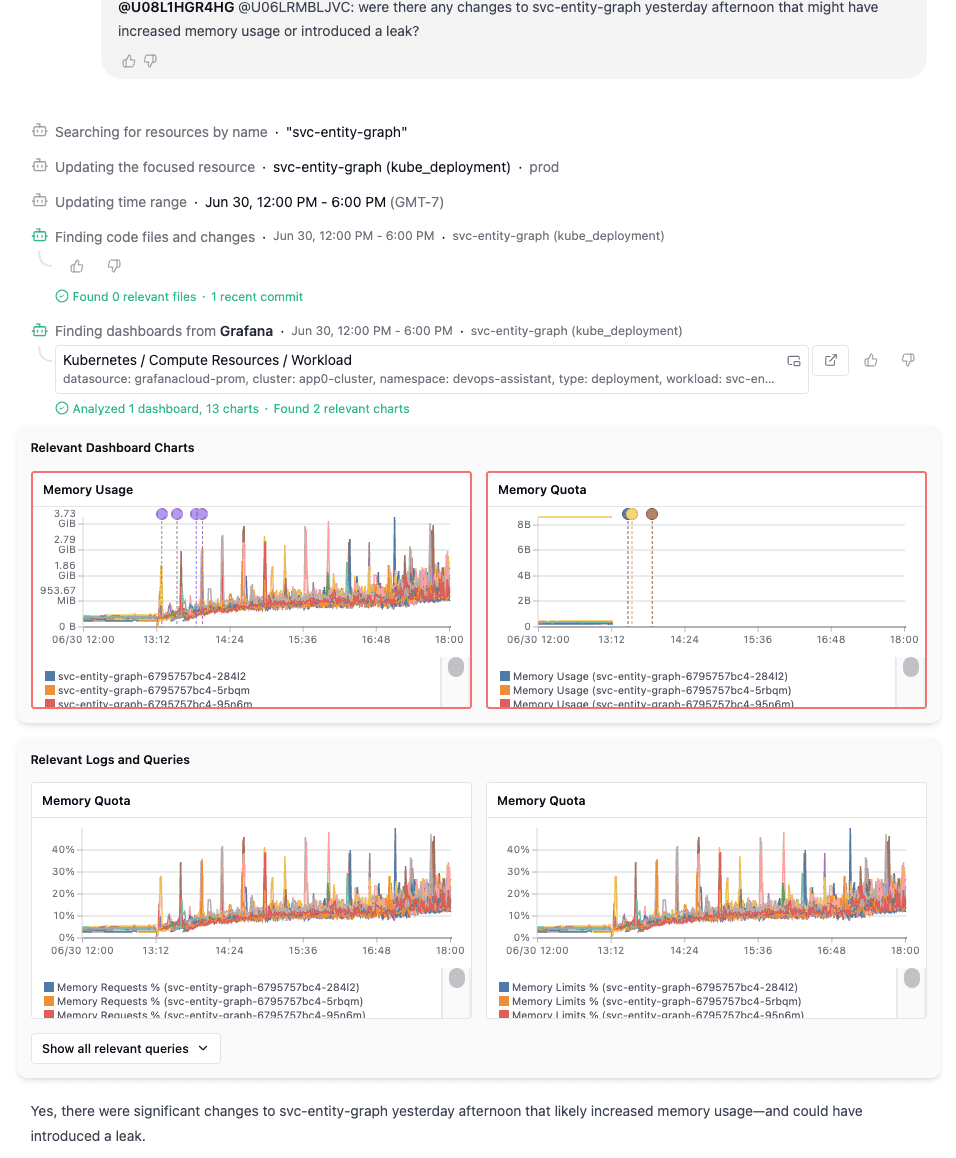Click the Memory Limits % chart legend scrollbar
Image resolution: width=956 pixels, height=1158 pixels.
click(912, 978)
